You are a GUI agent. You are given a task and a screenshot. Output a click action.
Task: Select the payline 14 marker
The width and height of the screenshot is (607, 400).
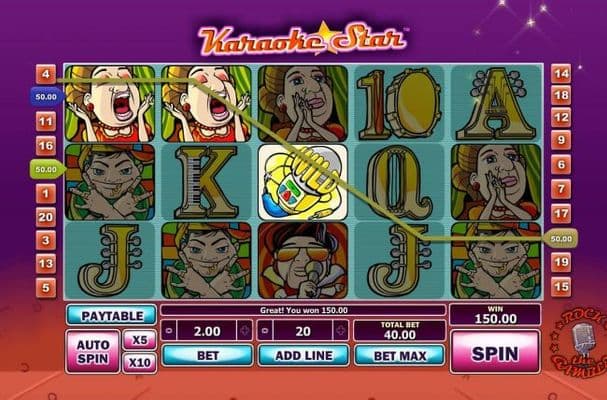pos(561,74)
